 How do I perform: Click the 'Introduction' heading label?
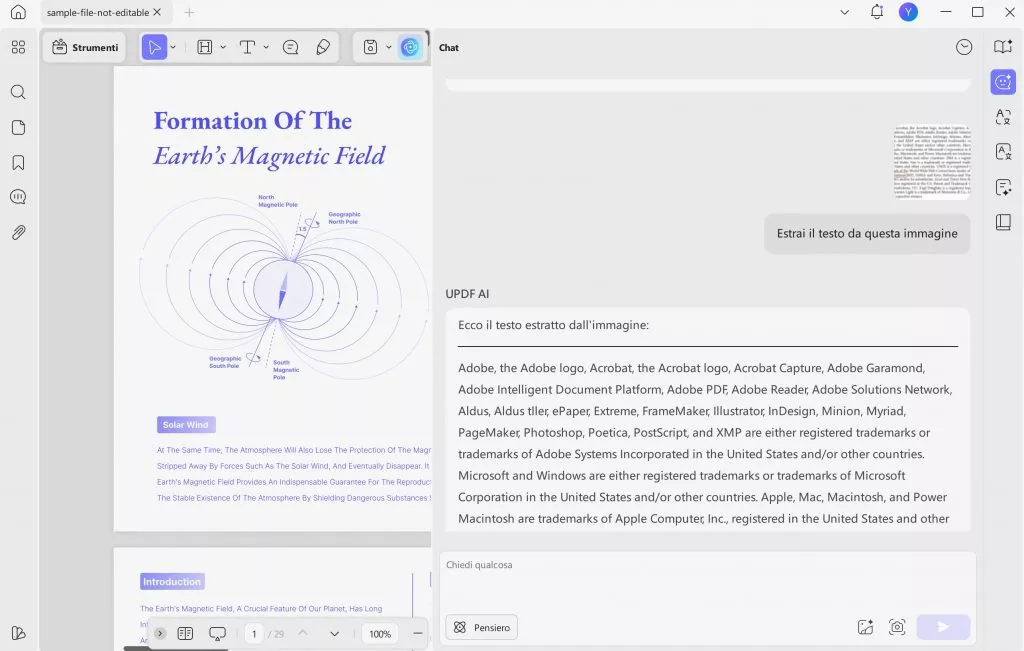point(172,581)
